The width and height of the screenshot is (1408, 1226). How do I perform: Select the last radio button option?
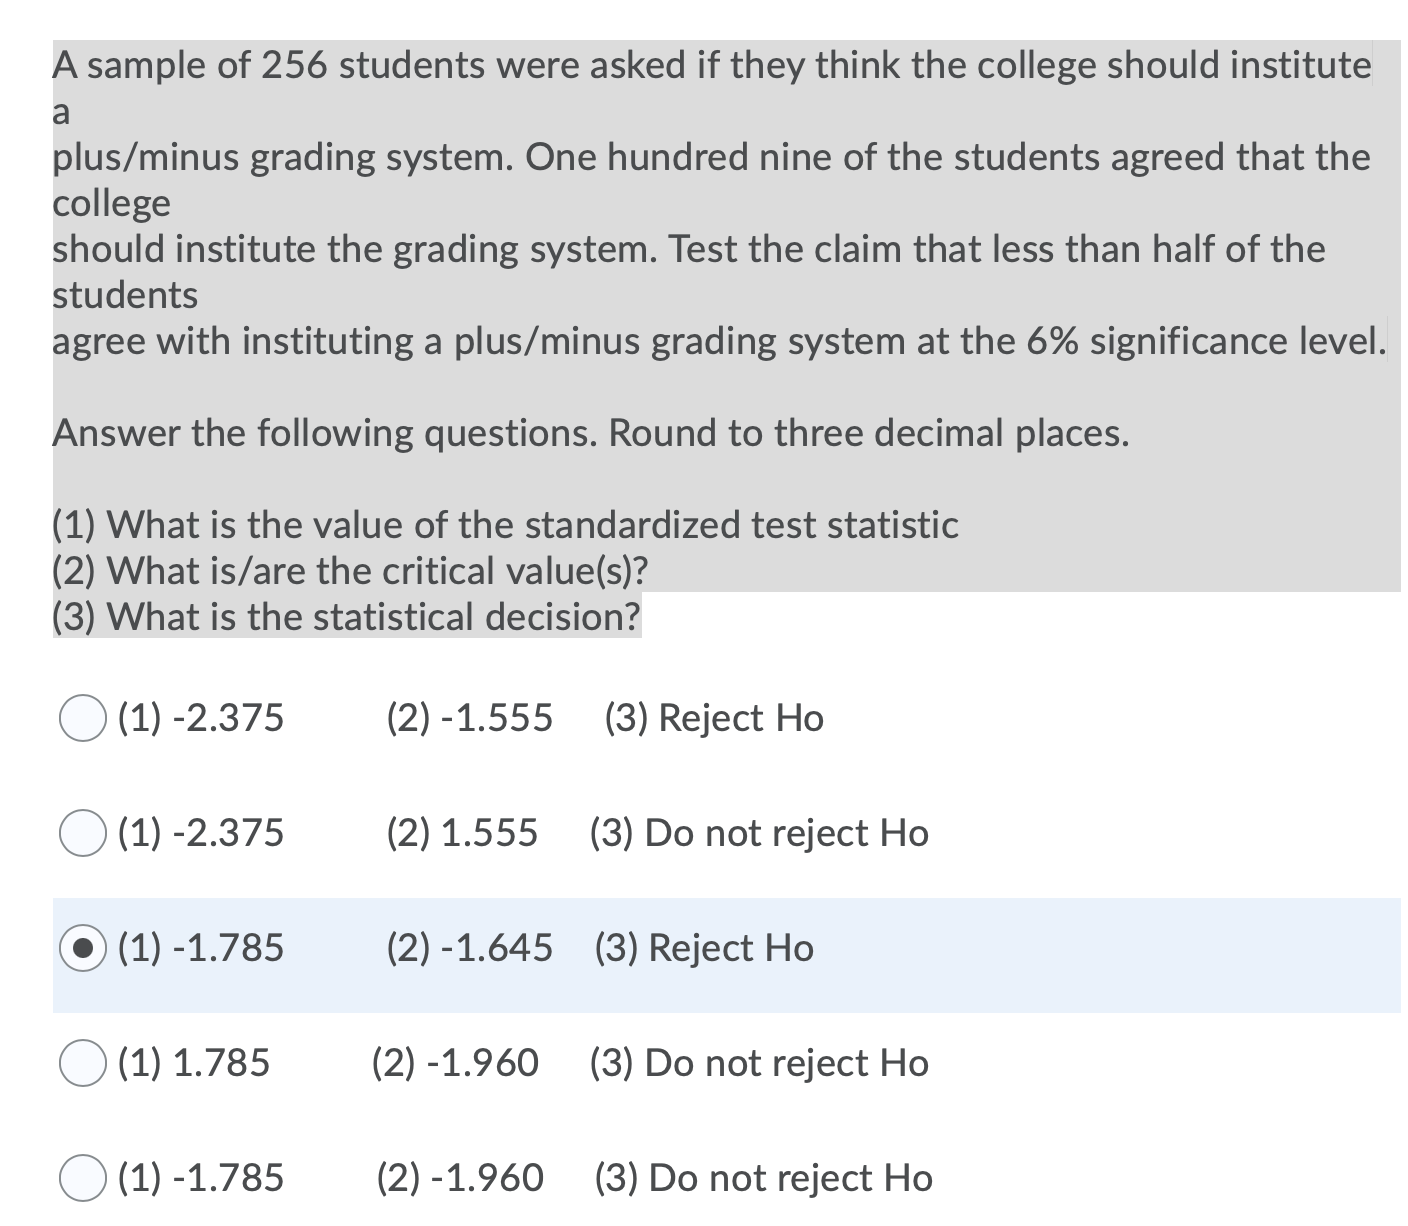tap(84, 1178)
